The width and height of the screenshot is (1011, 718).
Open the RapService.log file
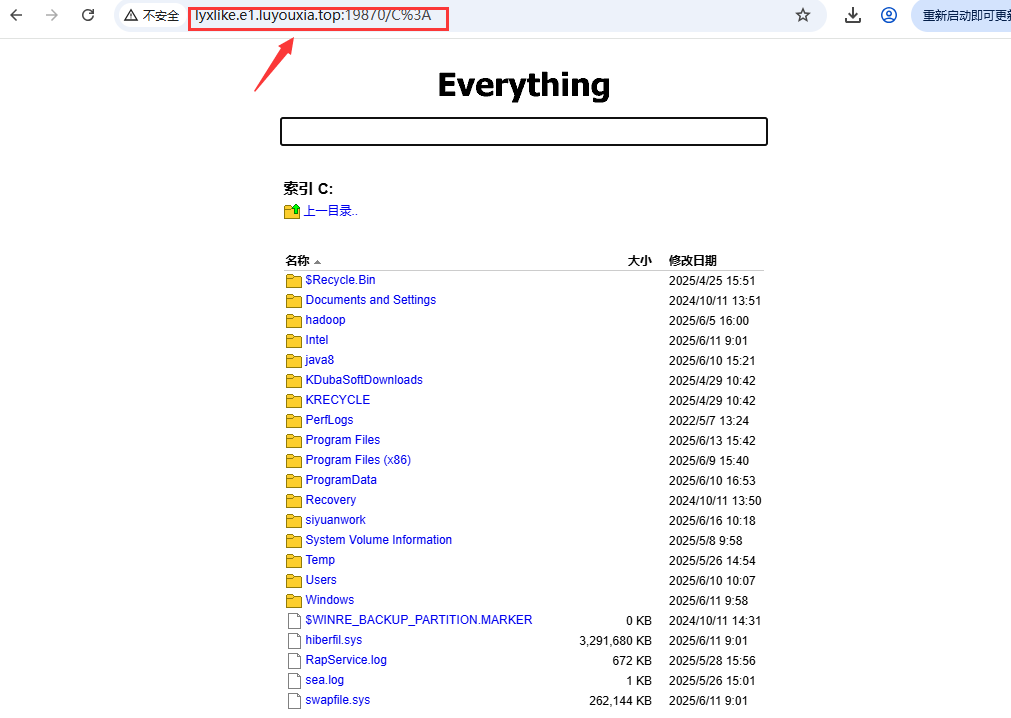[346, 659]
